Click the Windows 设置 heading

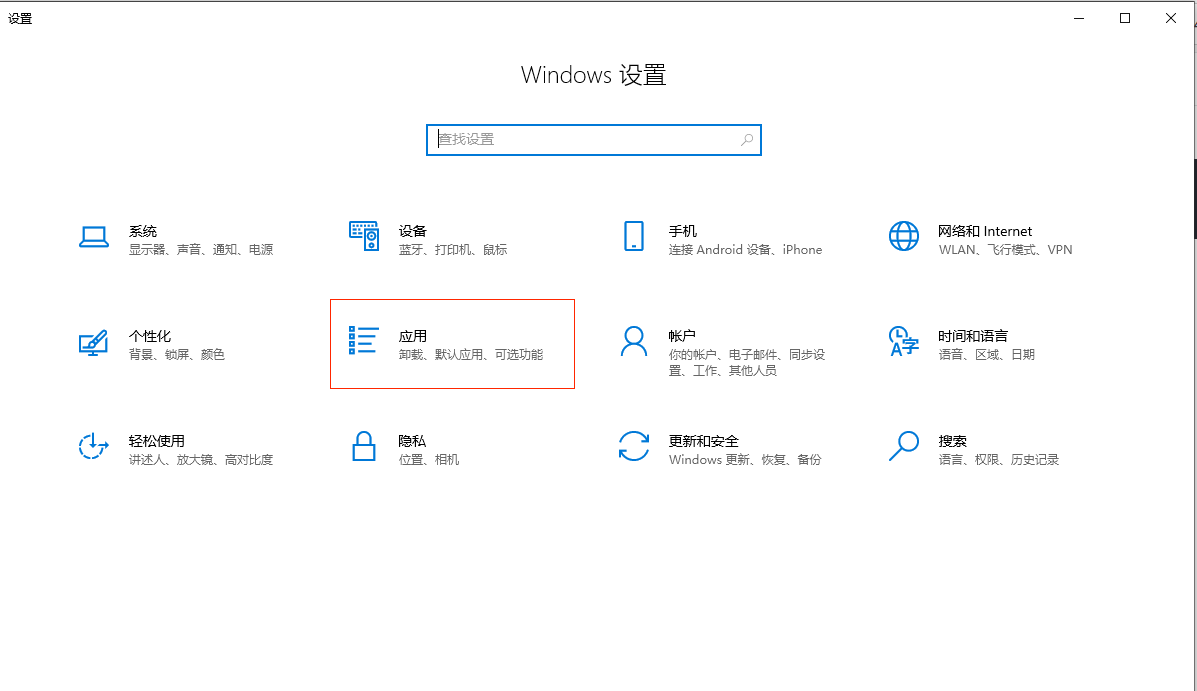(x=594, y=75)
